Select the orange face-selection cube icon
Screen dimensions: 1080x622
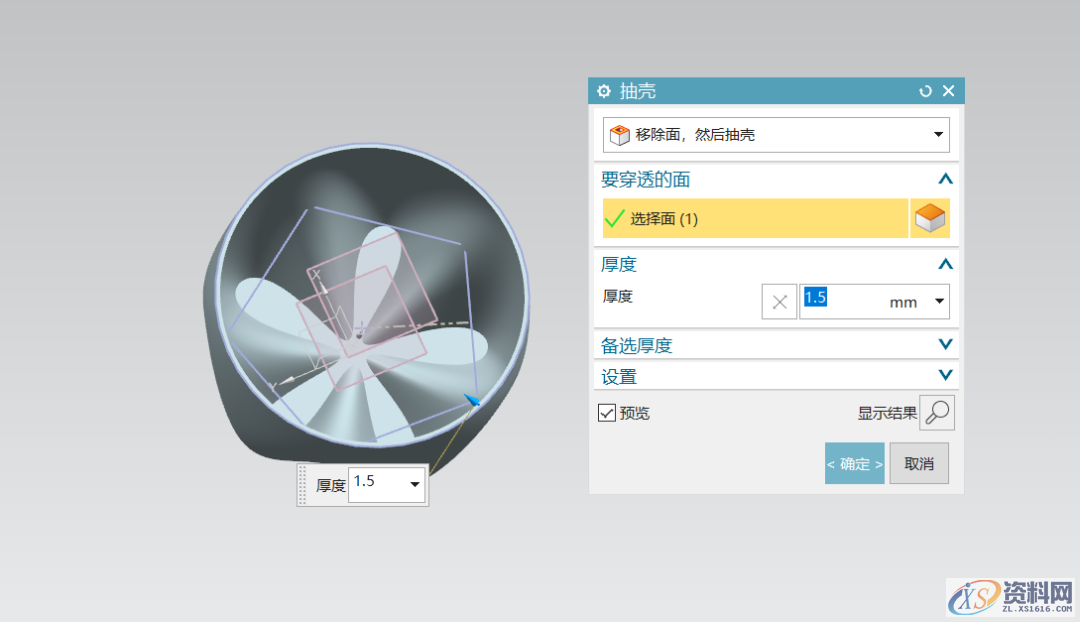tap(931, 218)
